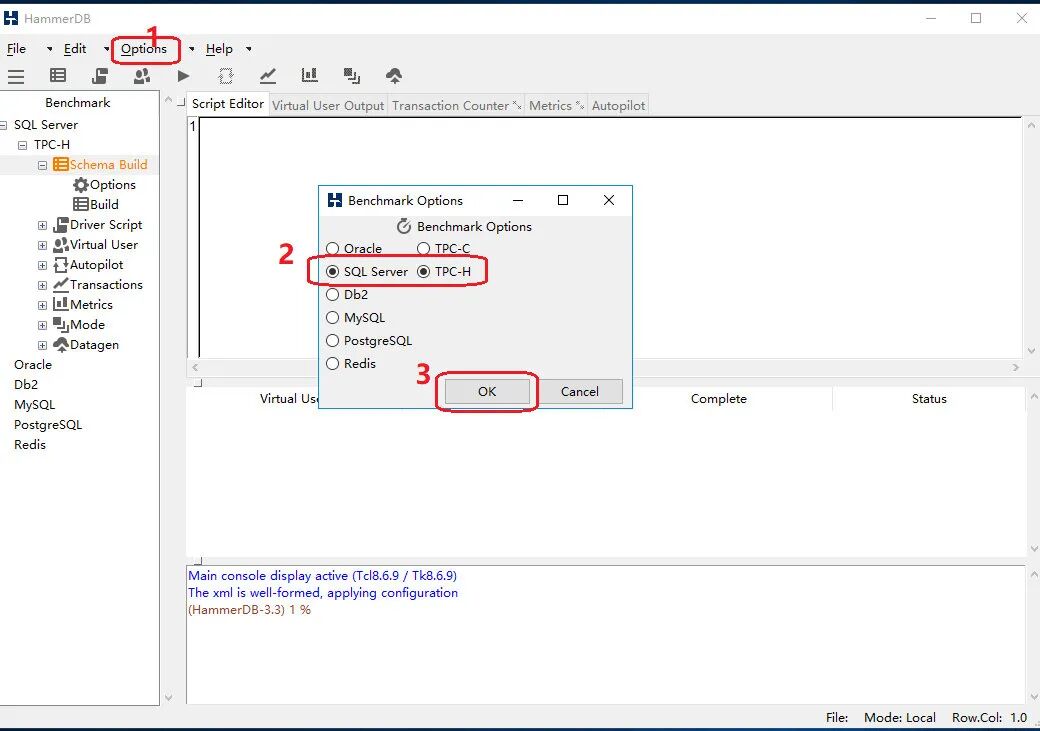Click the Build table icon in tree
Image resolution: width=1040 pixels, height=731 pixels.
click(81, 204)
